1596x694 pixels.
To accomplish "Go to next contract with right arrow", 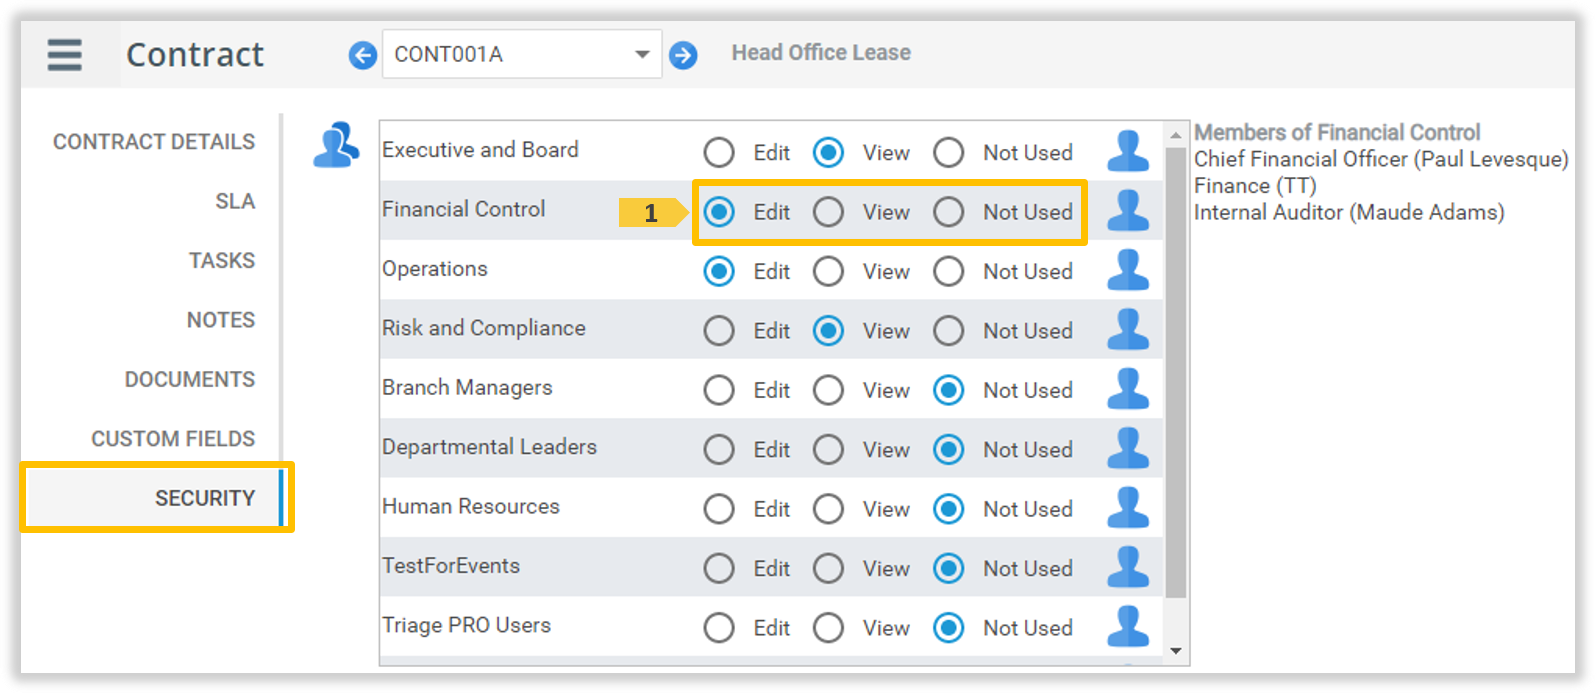I will tap(683, 55).
